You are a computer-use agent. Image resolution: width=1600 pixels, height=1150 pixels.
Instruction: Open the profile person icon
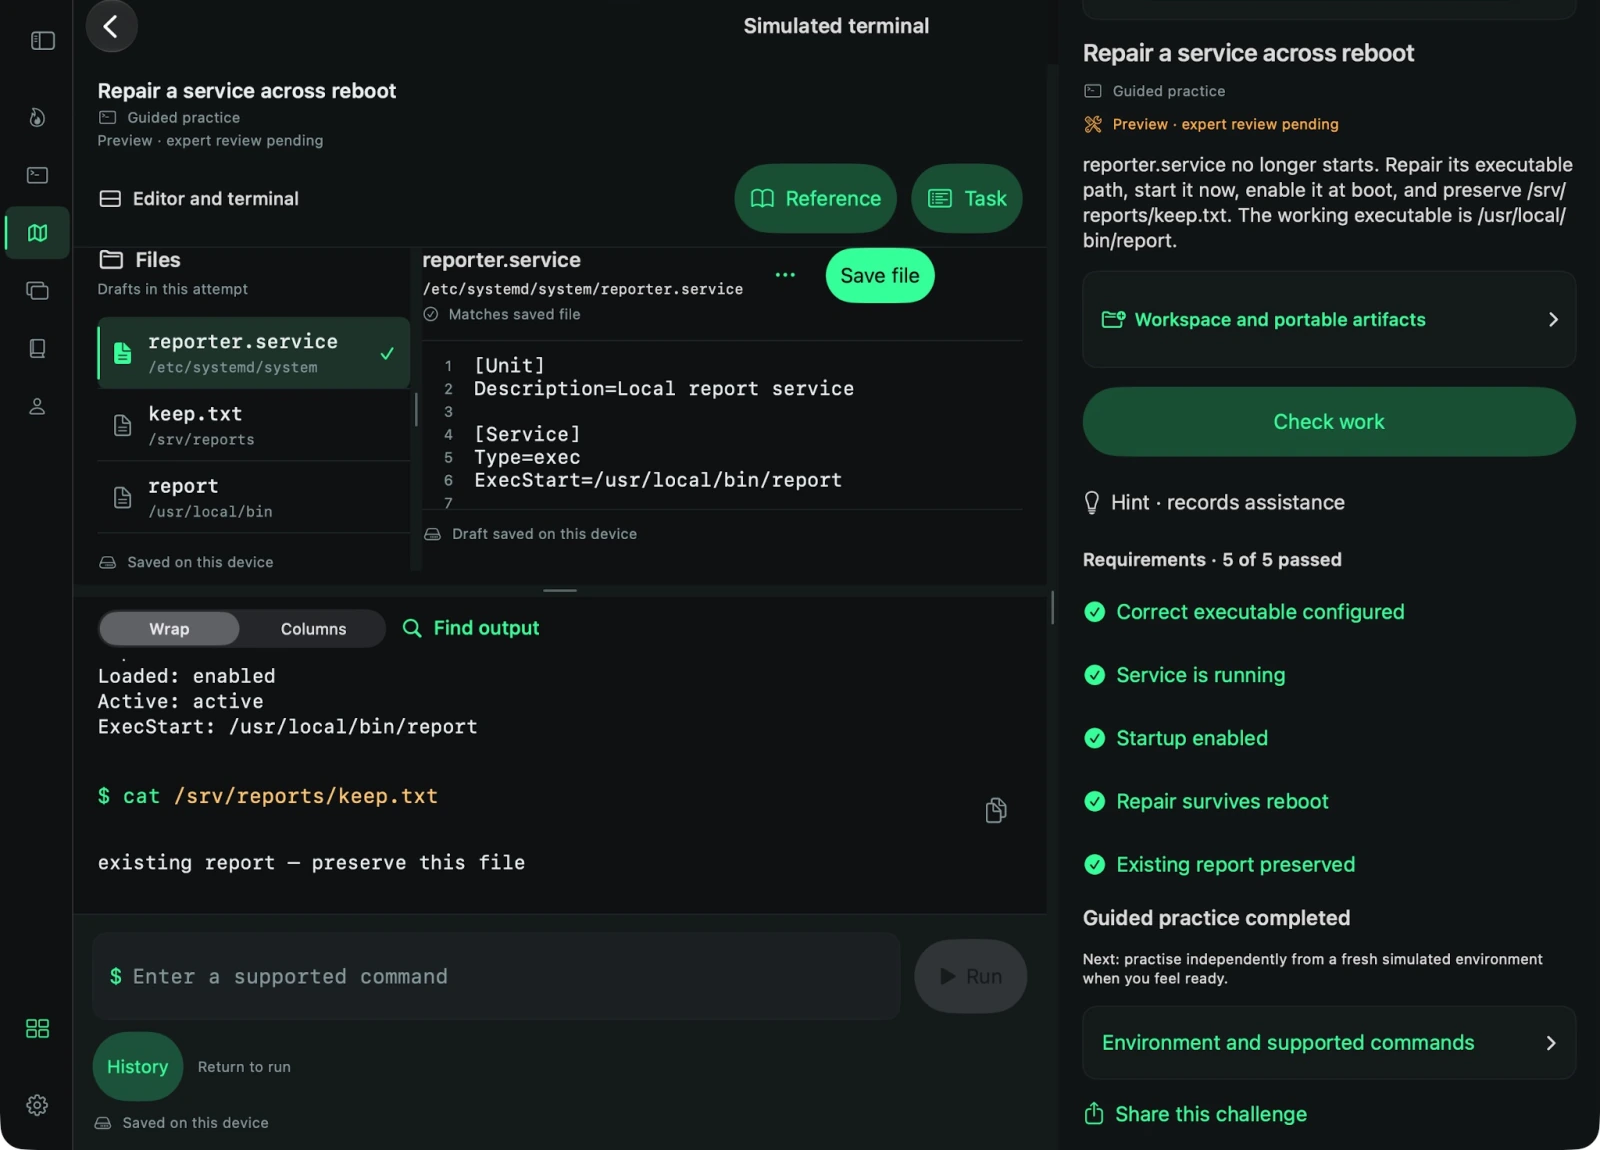[37, 406]
